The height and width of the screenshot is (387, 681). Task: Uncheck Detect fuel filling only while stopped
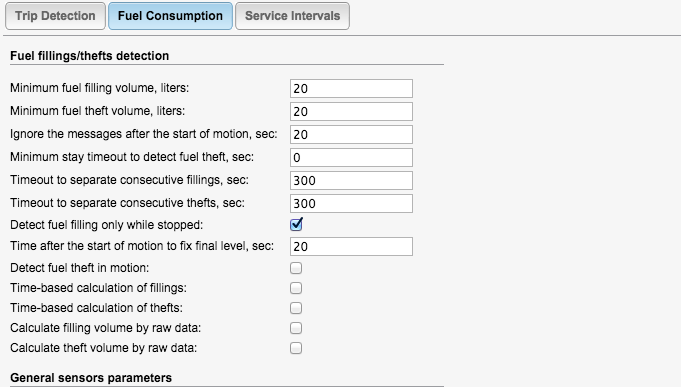click(x=296, y=225)
